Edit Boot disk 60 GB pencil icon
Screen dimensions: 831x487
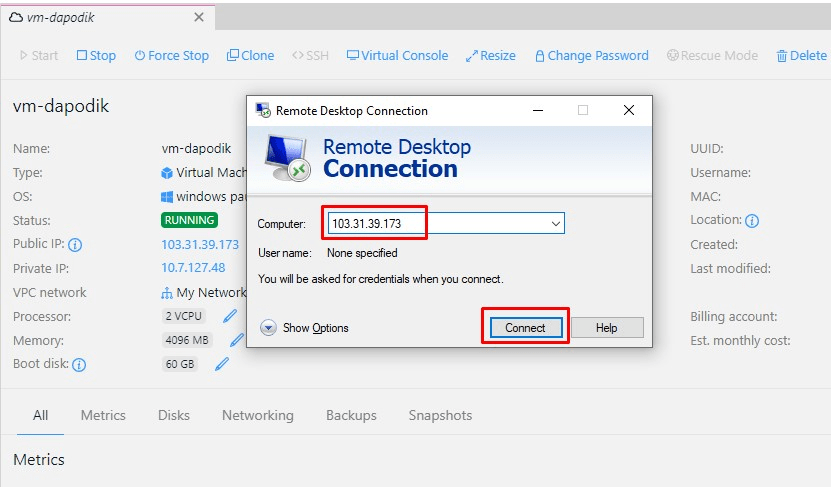222,364
